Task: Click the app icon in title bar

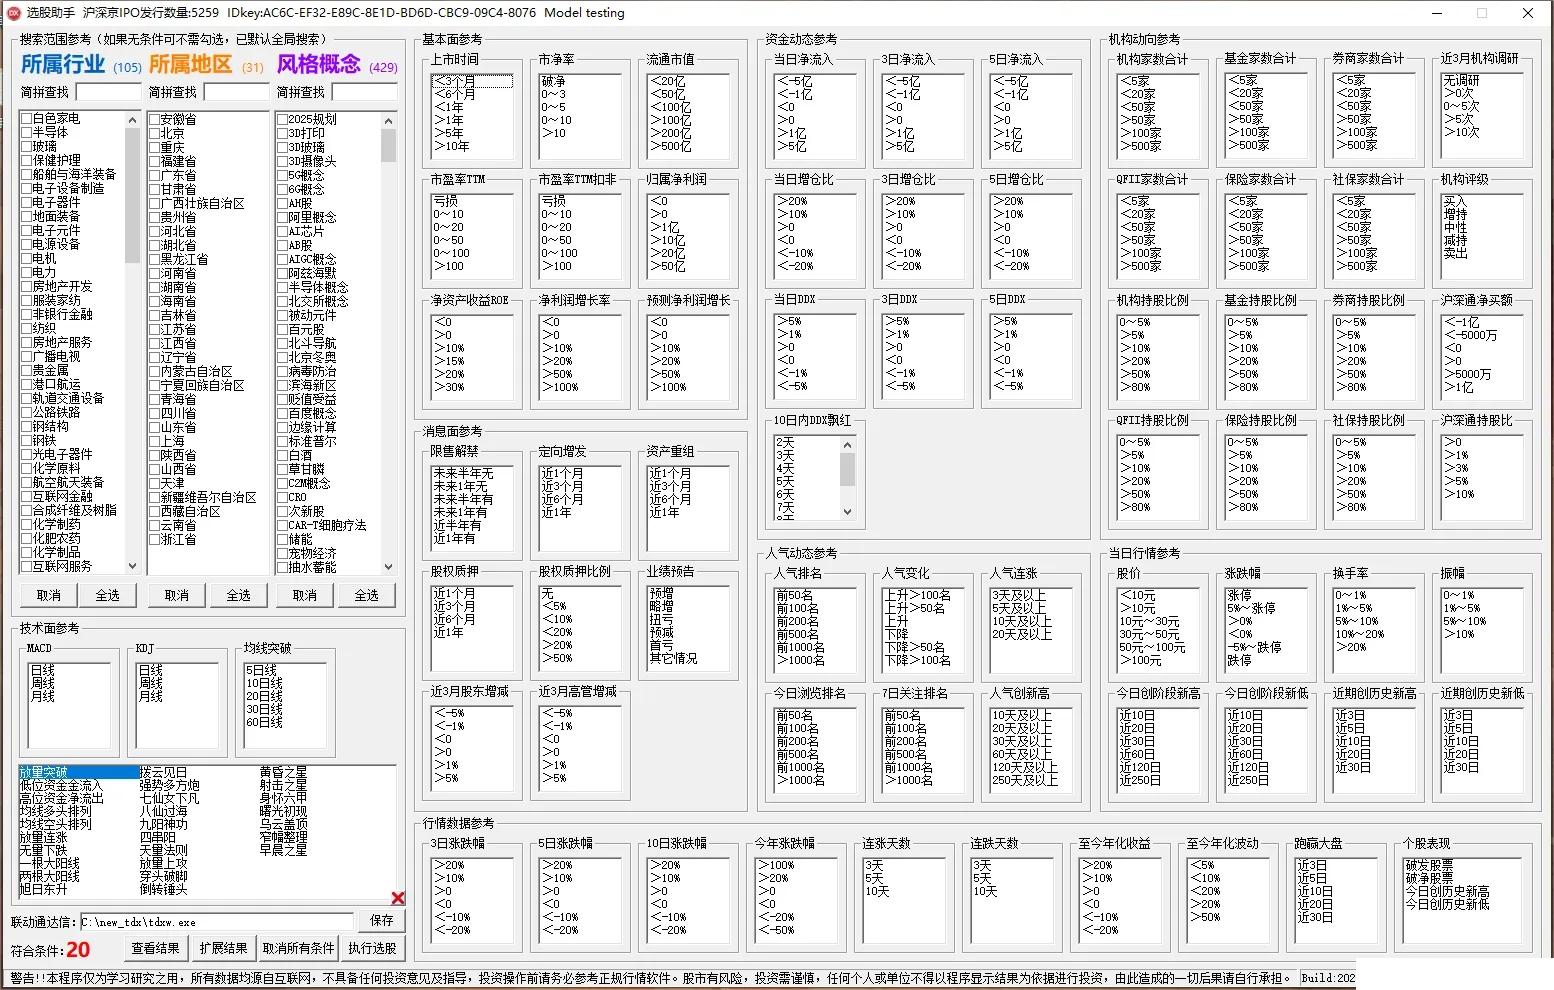Action: (13, 13)
